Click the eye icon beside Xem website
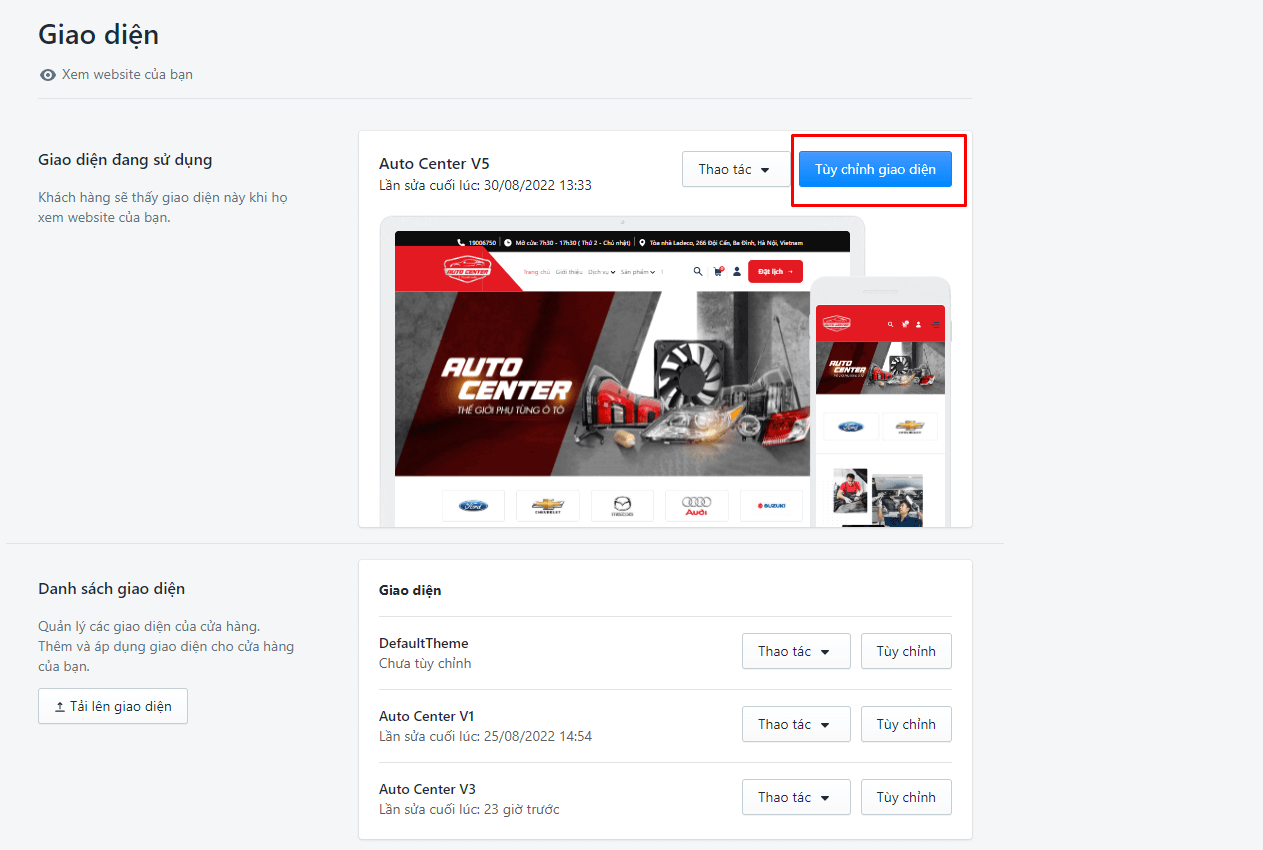The image size is (1263, 850). pyautogui.click(x=47, y=75)
